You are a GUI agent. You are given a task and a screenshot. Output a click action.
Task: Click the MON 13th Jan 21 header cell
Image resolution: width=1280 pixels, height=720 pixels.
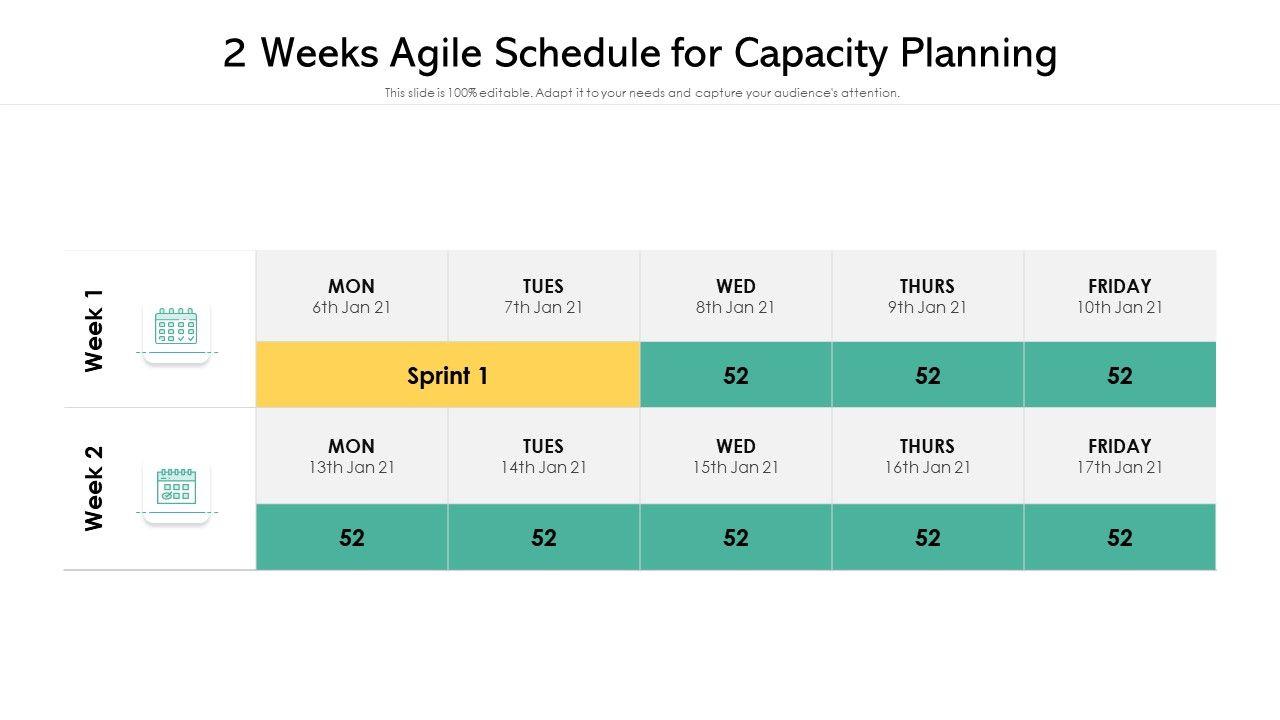pyautogui.click(x=352, y=456)
